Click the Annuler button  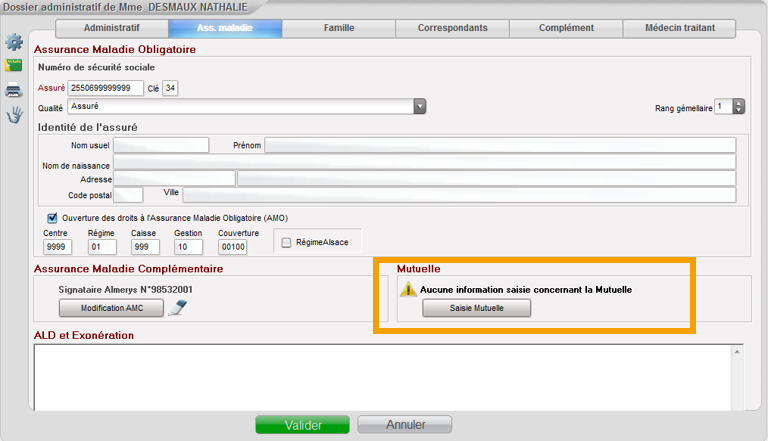[404, 425]
